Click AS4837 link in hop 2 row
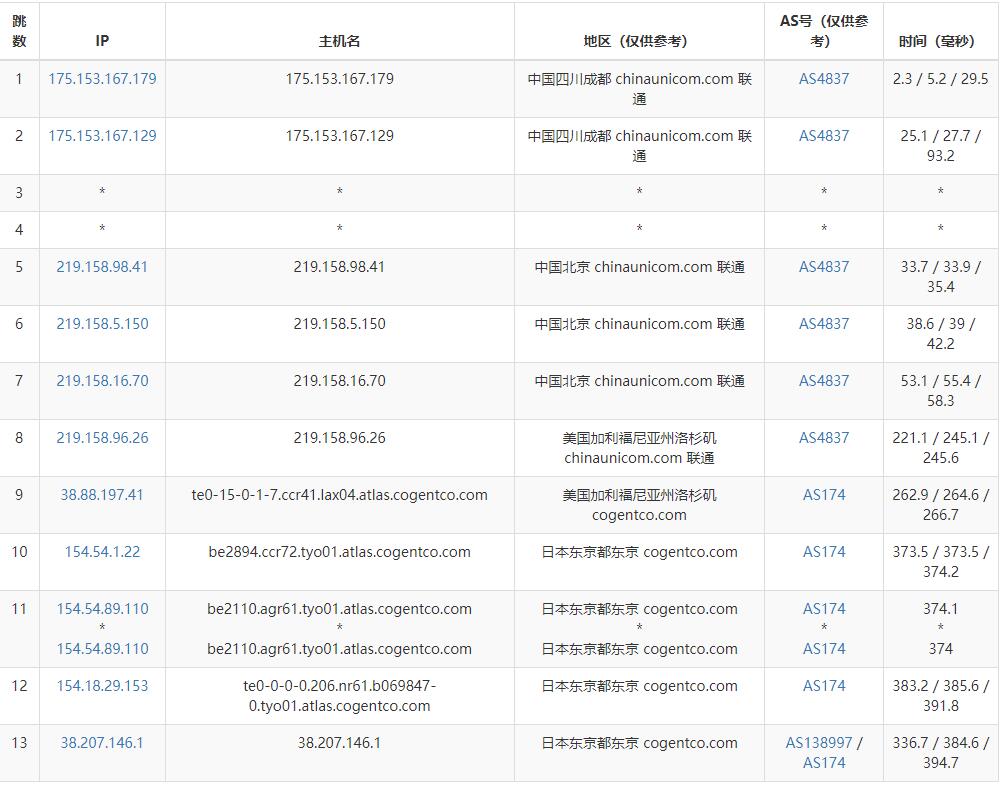This screenshot has height=785, width=1002. tap(824, 136)
